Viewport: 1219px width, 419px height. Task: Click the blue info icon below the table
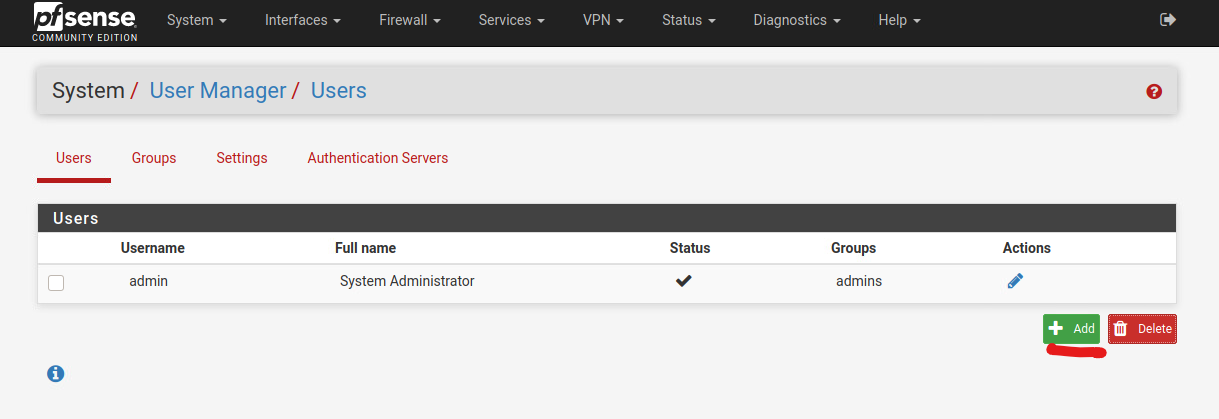[56, 373]
